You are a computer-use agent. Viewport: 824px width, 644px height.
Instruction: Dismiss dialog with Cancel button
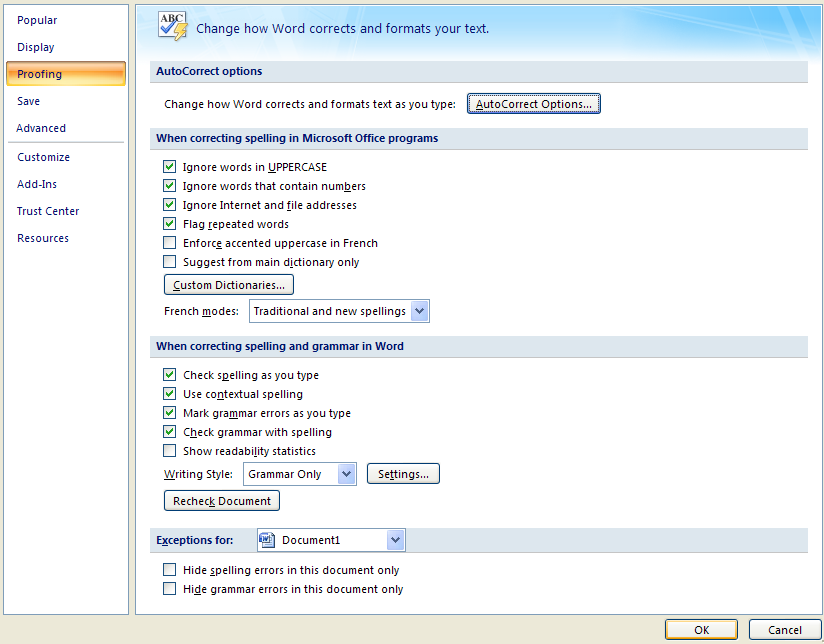click(x=785, y=629)
